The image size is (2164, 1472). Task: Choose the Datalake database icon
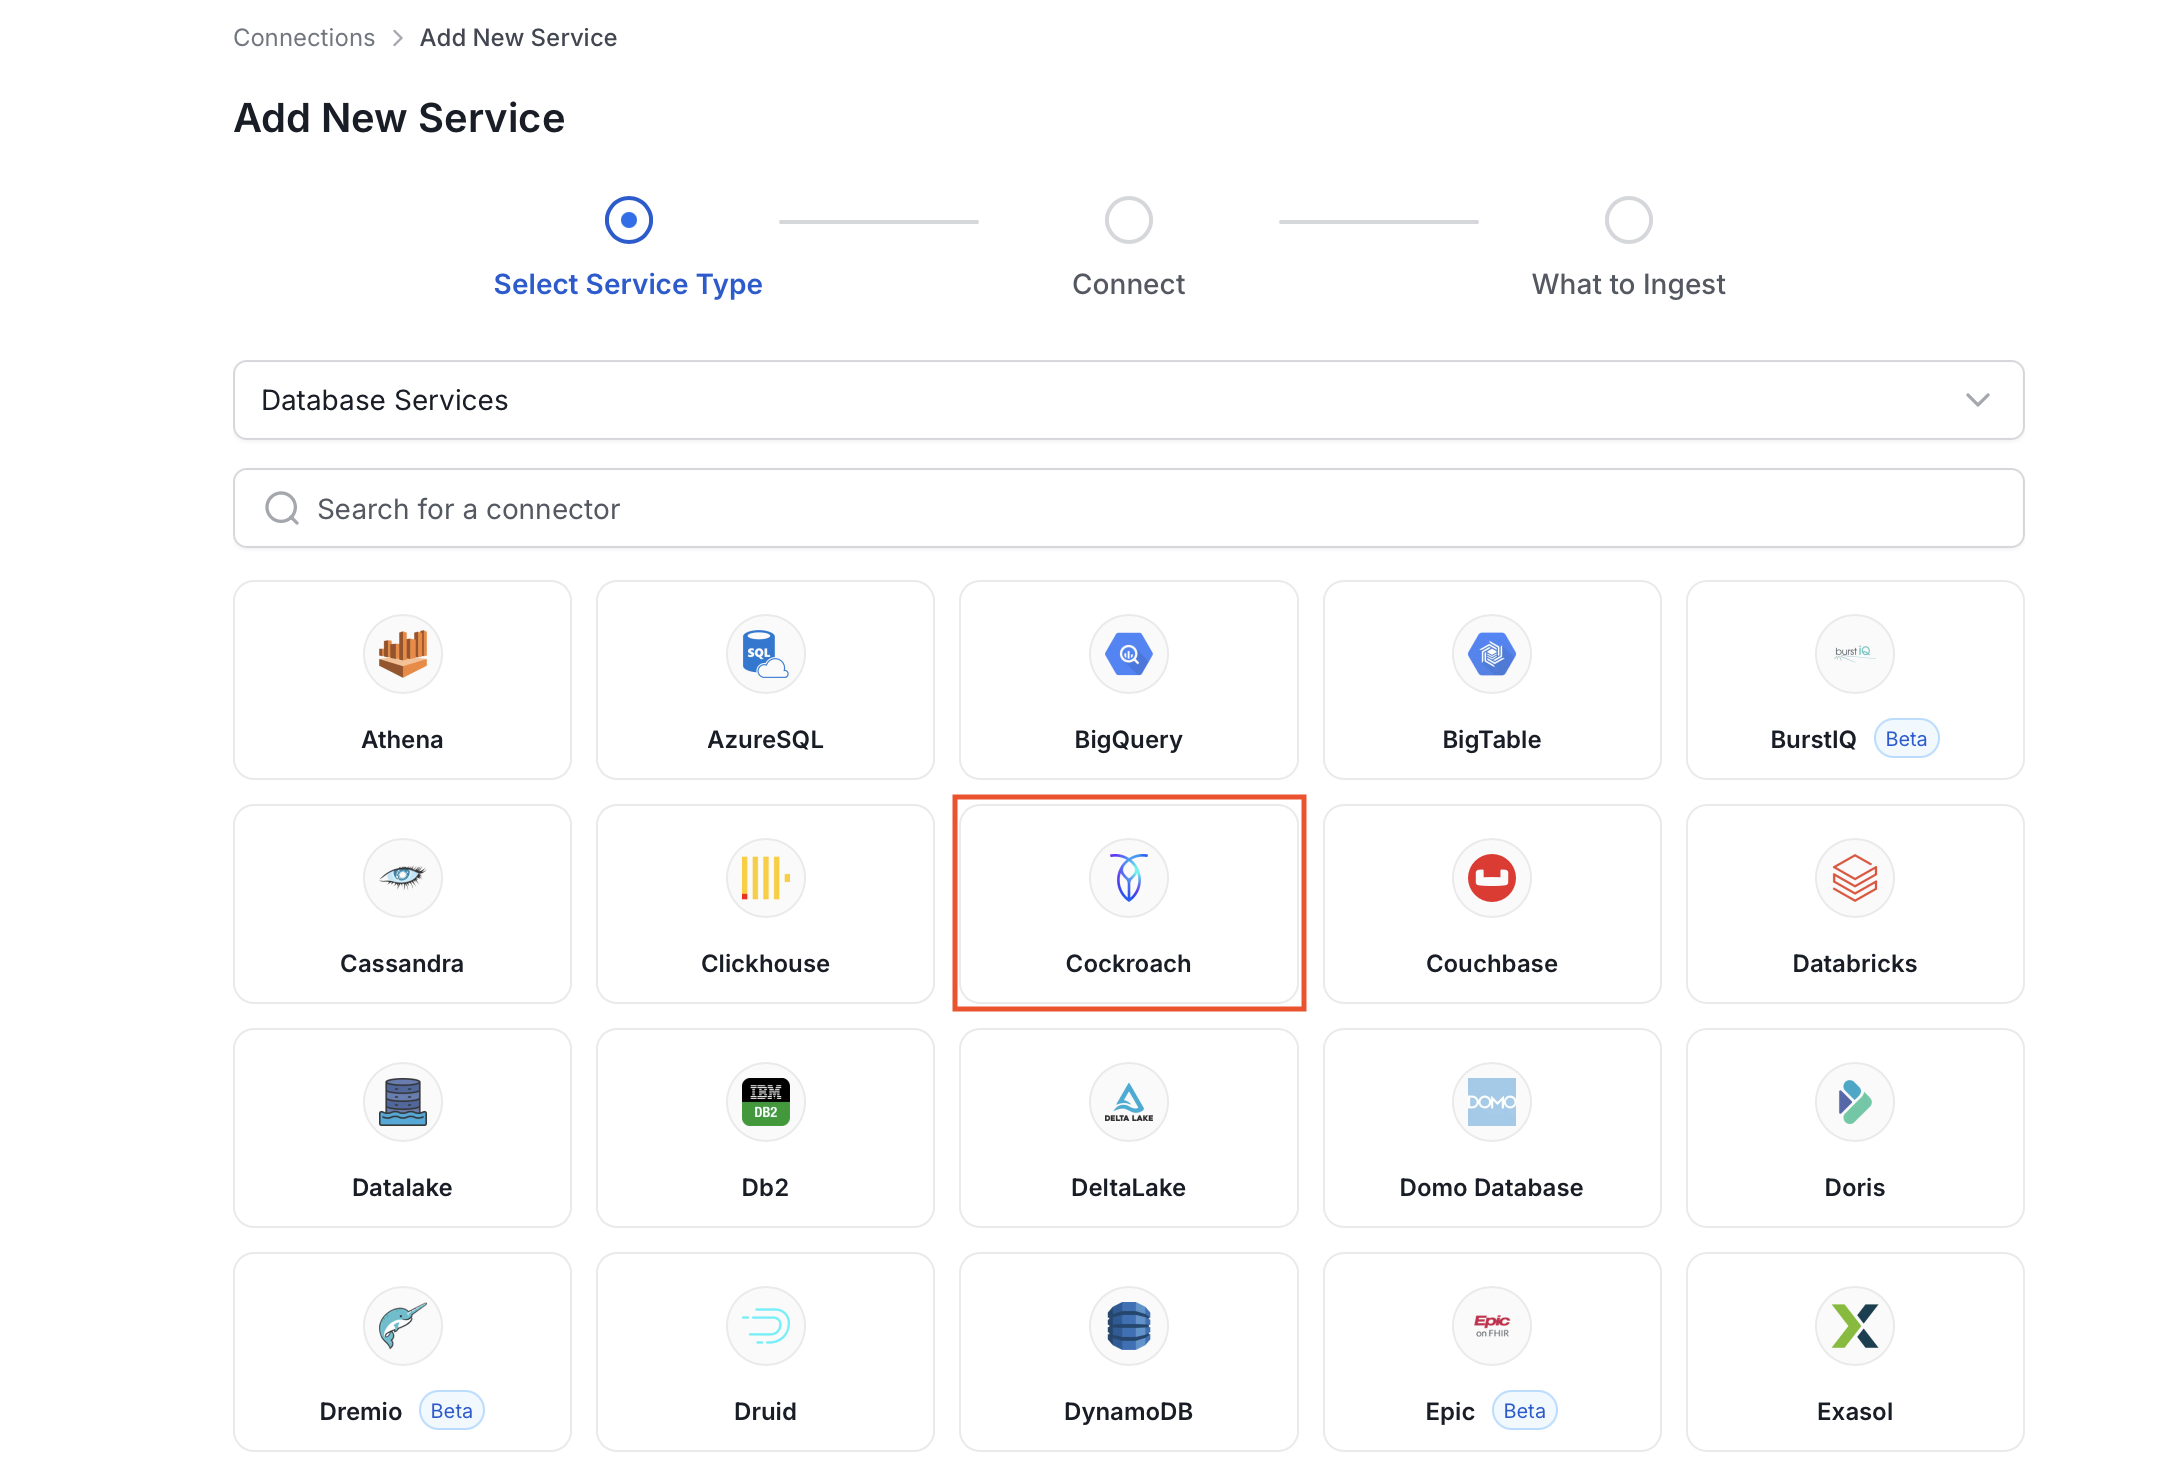tap(402, 1102)
